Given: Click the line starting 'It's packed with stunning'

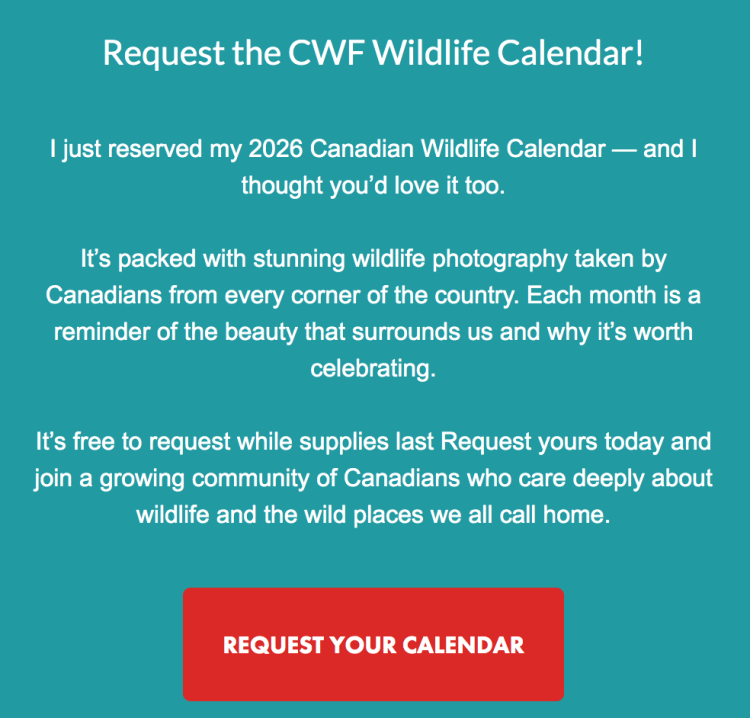Looking at the screenshot, I should 373,259.
